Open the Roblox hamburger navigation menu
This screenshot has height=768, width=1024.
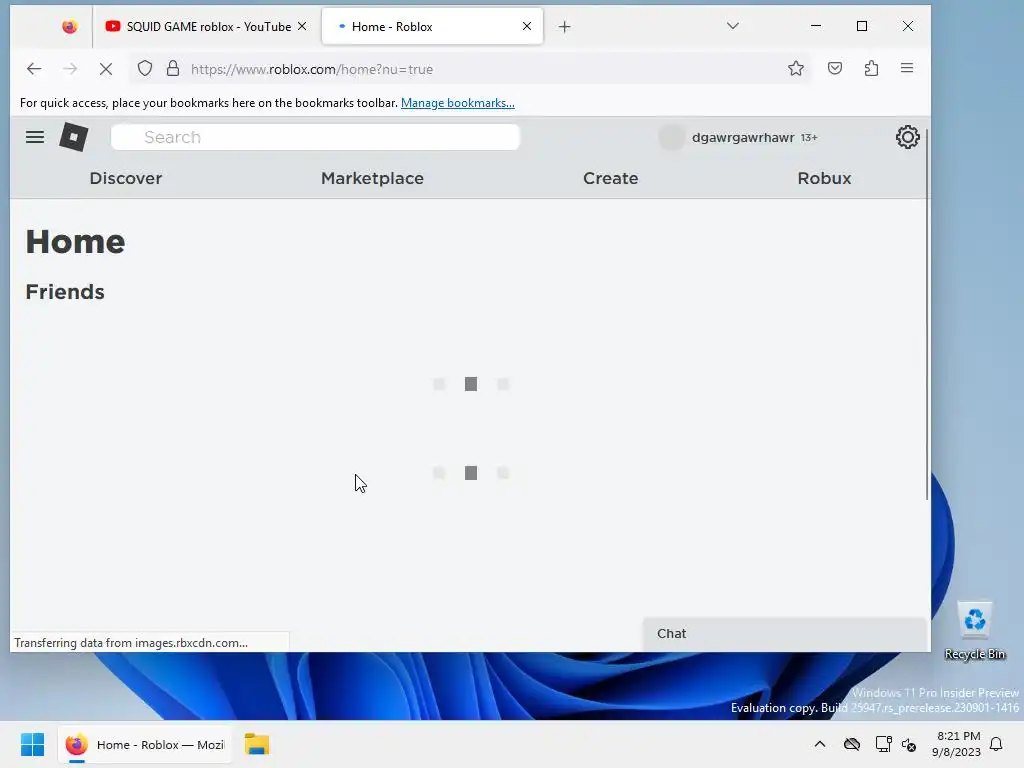pyautogui.click(x=35, y=137)
